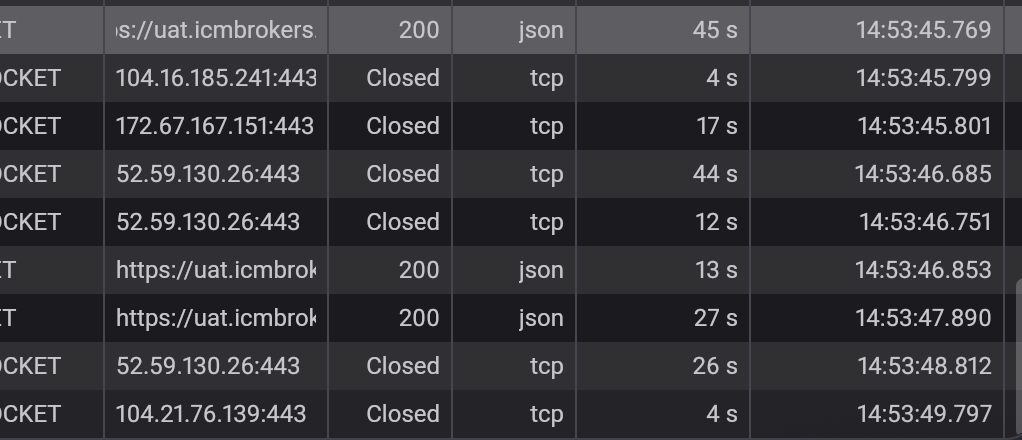The width and height of the screenshot is (1022, 440).
Task: Click the 14:53:45.801 timestamp
Action: pos(924,126)
